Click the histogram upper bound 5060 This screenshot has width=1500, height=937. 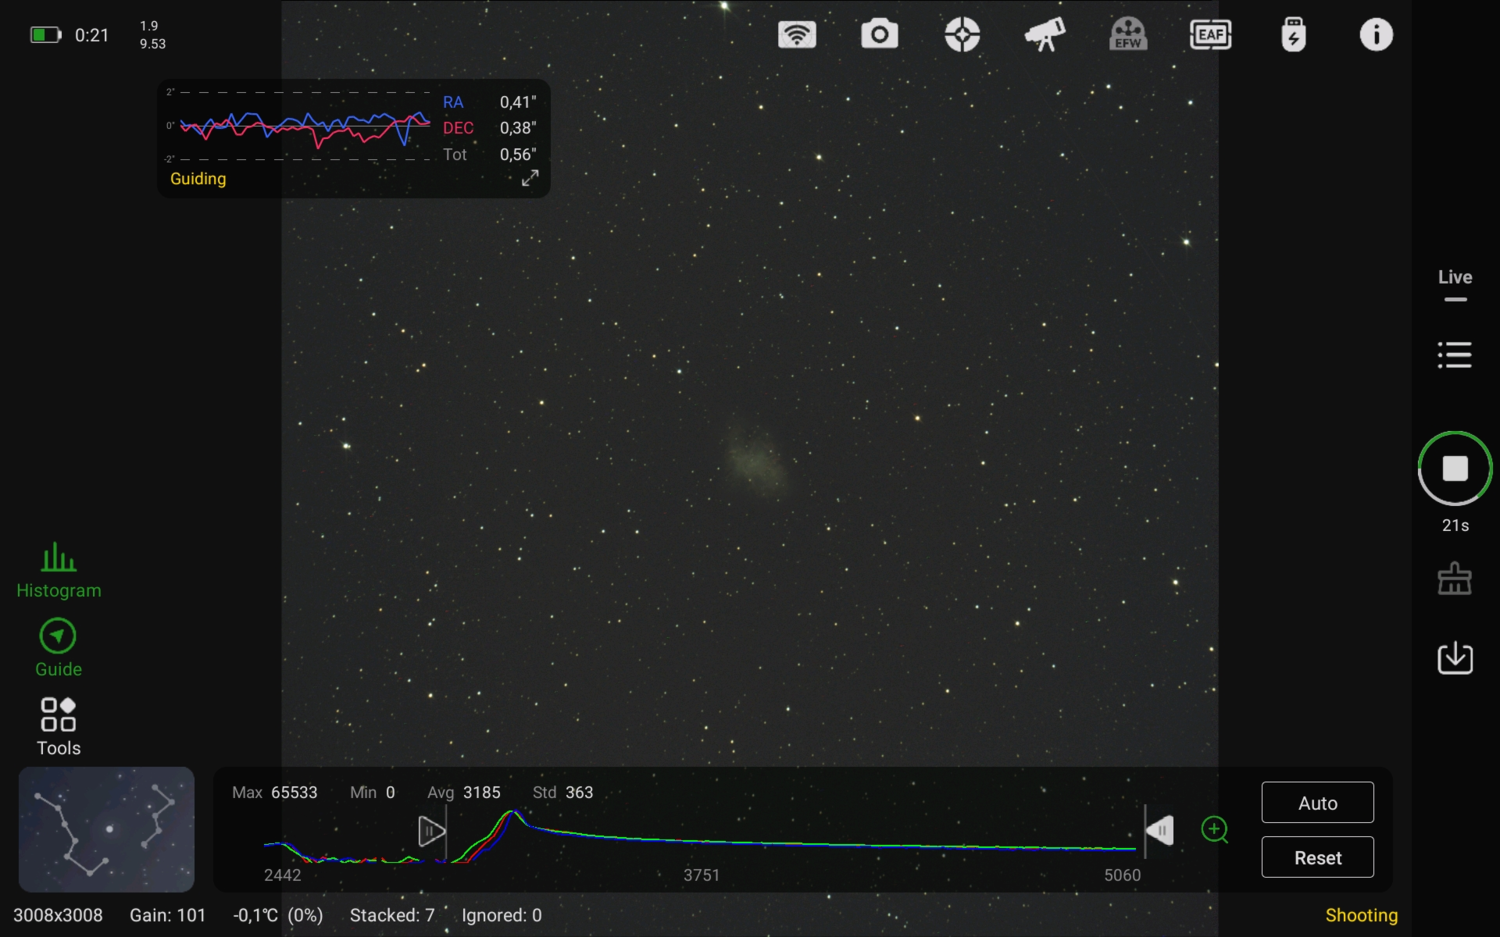tap(1122, 875)
